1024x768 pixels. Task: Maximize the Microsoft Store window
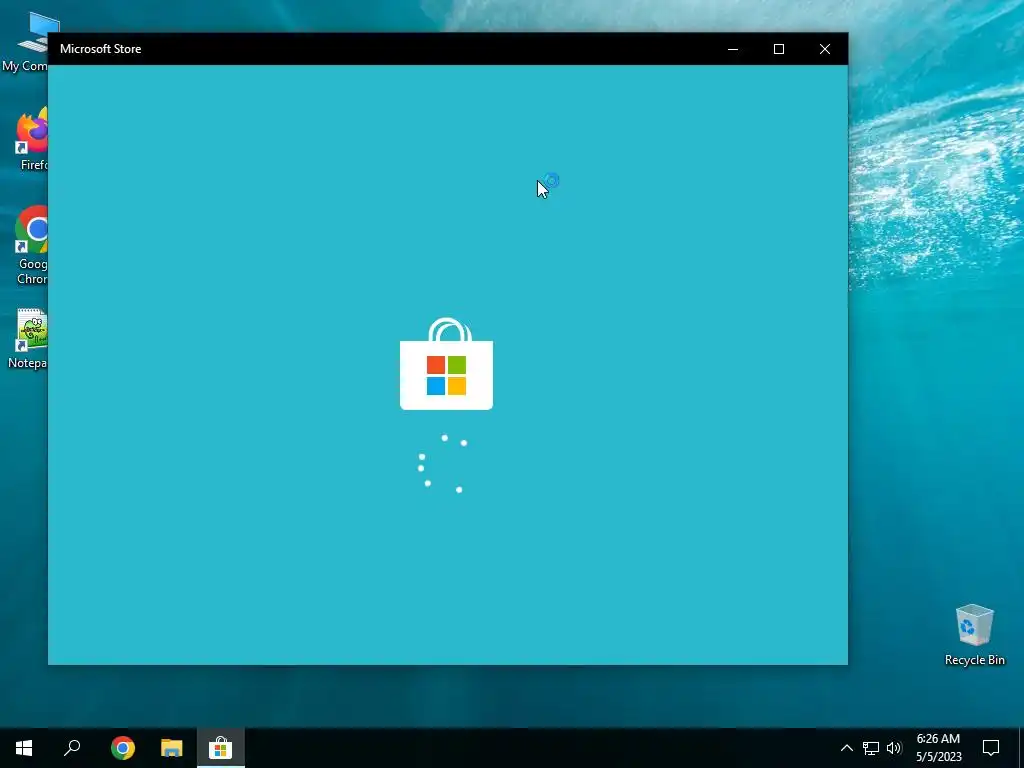[778, 49]
